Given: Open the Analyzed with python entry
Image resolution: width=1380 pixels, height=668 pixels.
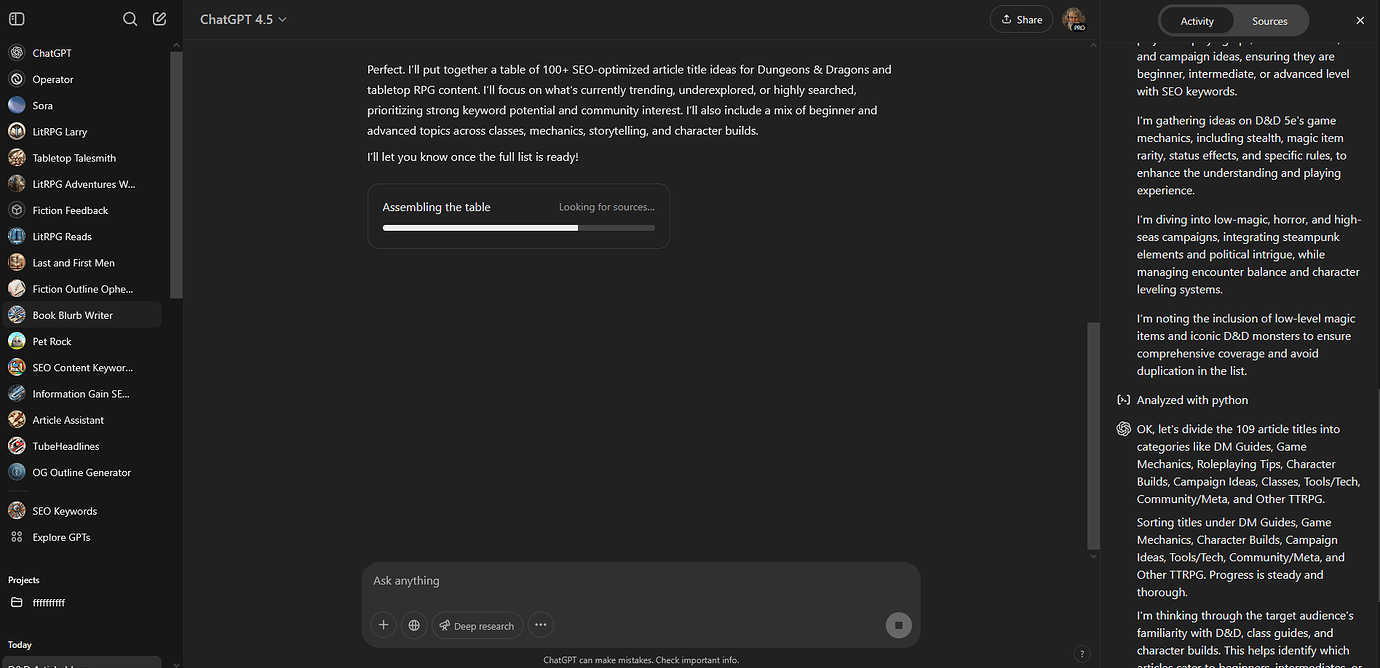Looking at the screenshot, I should pos(1191,399).
